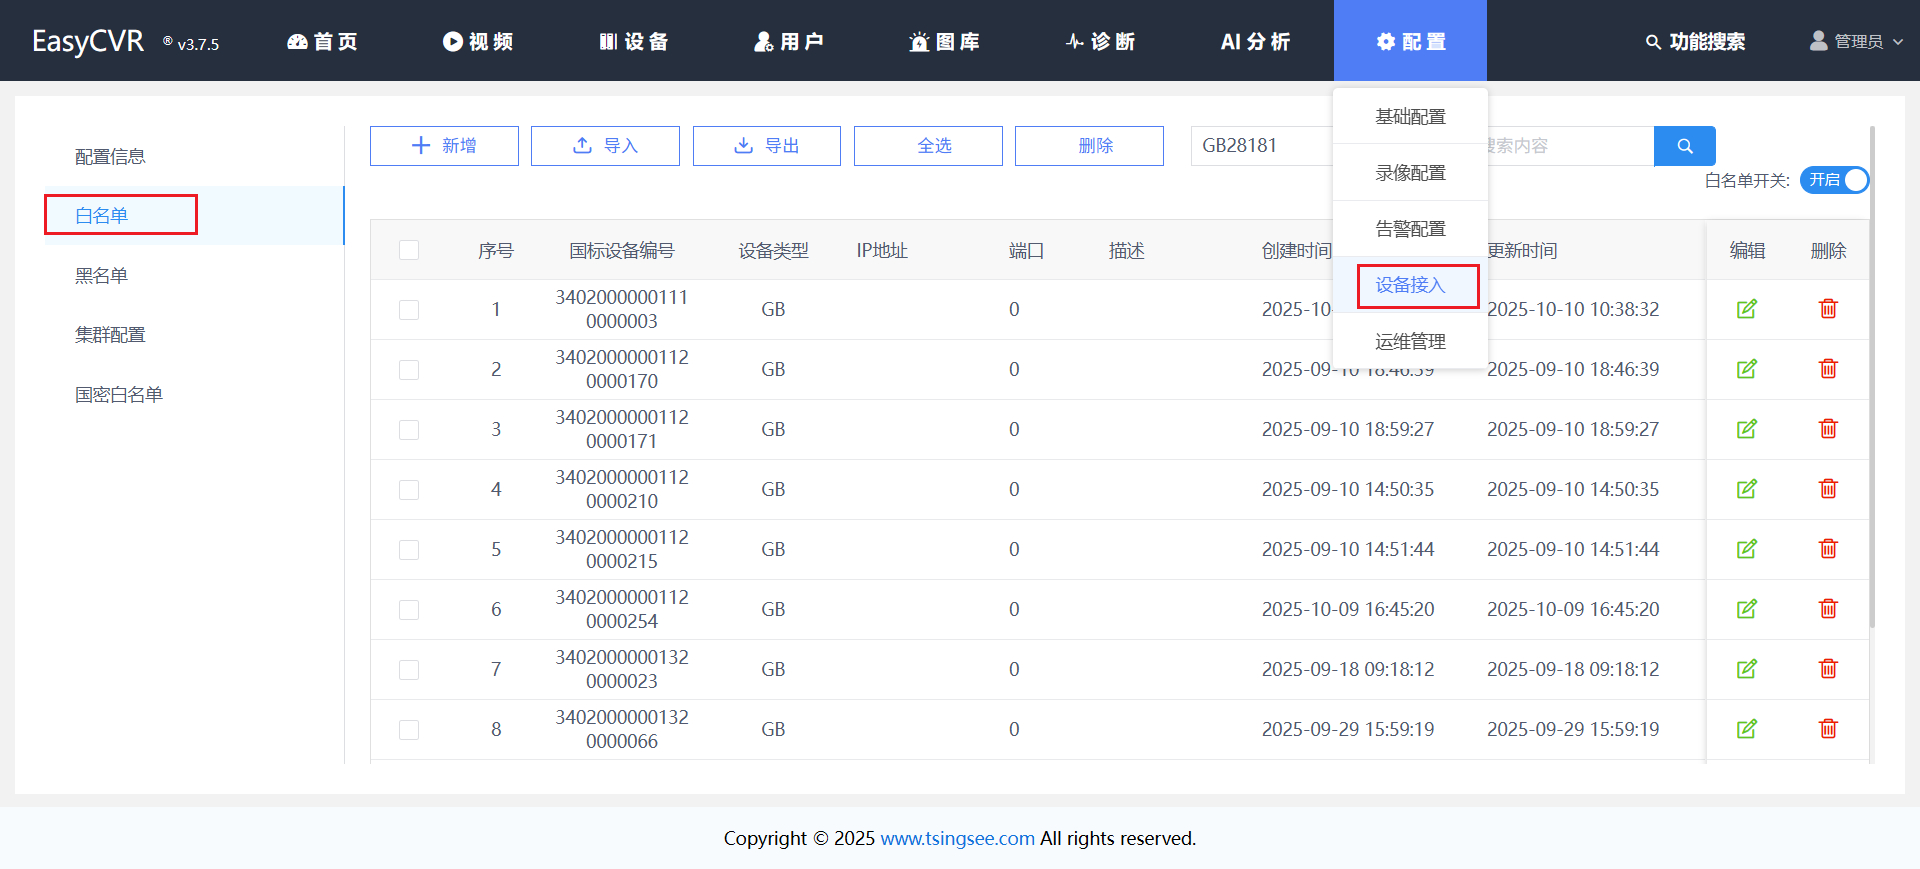Image resolution: width=1920 pixels, height=869 pixels.
Task: Open the 管理员 account dropdown
Action: [x=1856, y=41]
